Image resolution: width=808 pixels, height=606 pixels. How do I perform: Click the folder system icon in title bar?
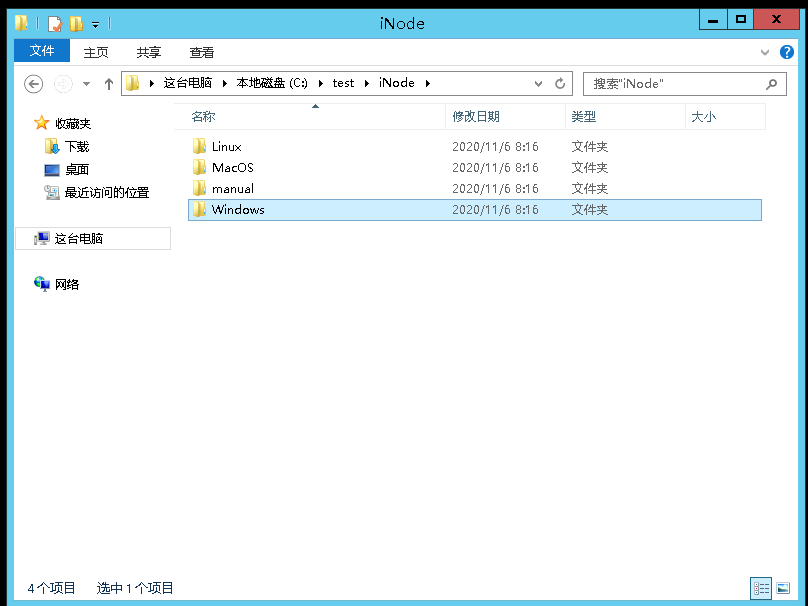(x=21, y=23)
